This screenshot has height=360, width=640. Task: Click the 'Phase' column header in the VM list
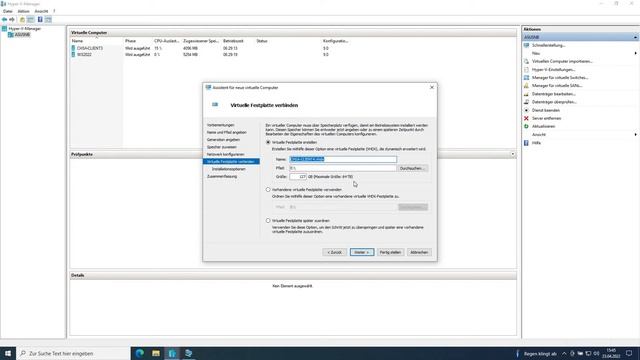pos(130,41)
